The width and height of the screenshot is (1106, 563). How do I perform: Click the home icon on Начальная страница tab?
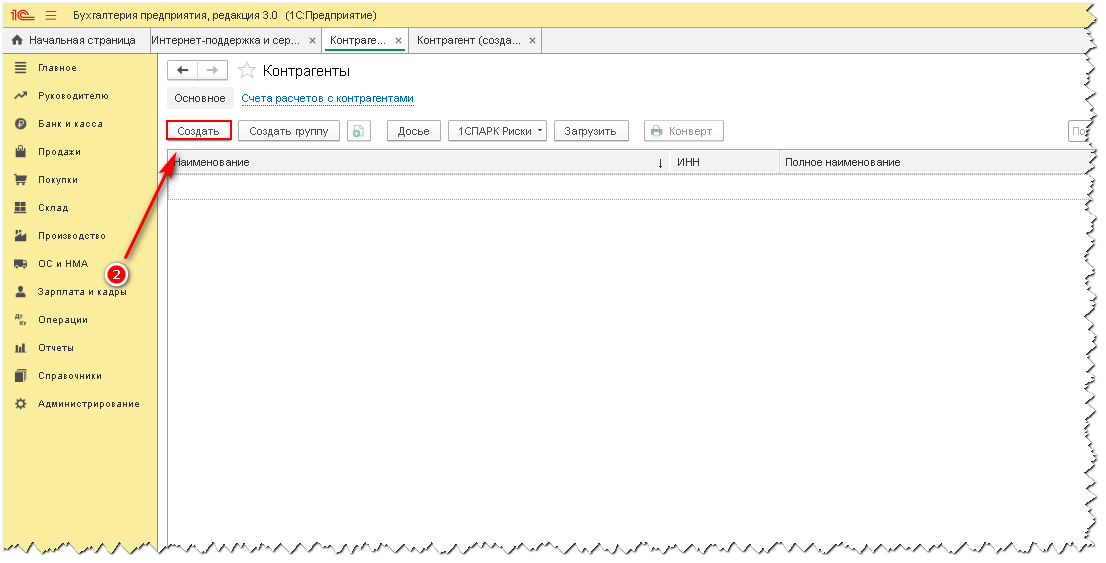[x=18, y=40]
